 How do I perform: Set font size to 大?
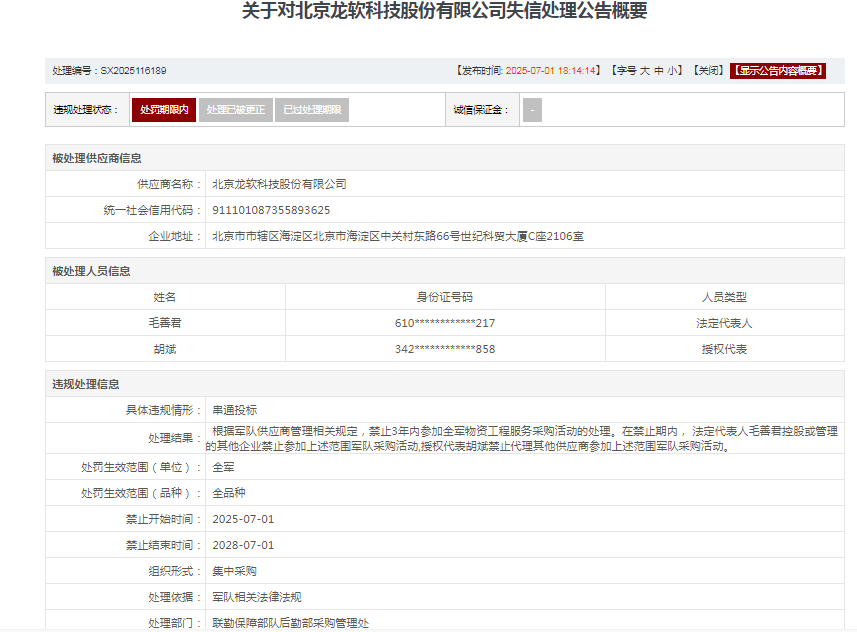tap(645, 71)
